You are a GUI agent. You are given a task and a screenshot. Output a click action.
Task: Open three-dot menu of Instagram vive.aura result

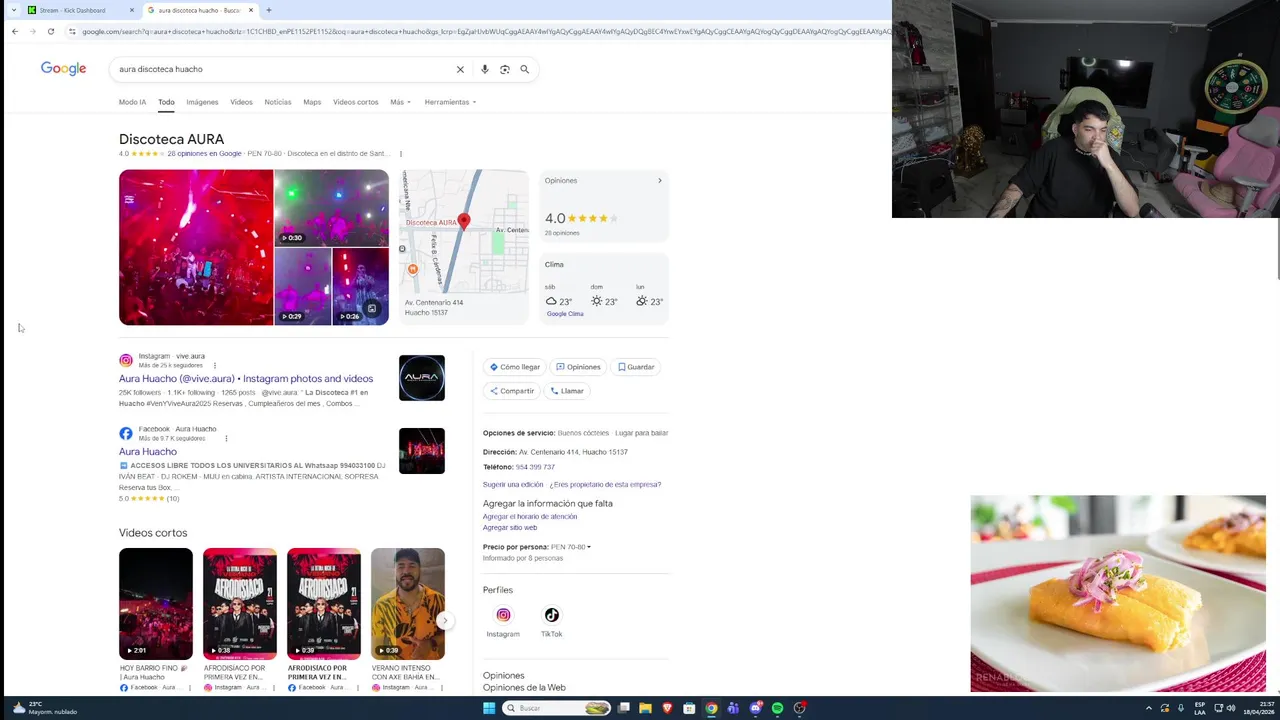[x=214, y=365]
